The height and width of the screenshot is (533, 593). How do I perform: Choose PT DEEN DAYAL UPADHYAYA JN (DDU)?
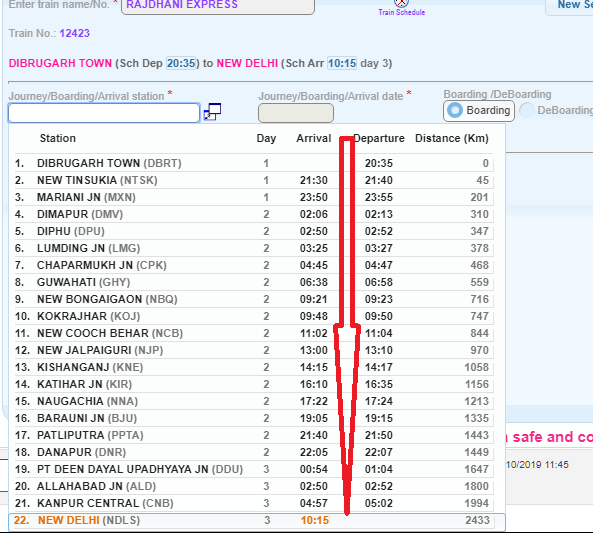coord(254,469)
